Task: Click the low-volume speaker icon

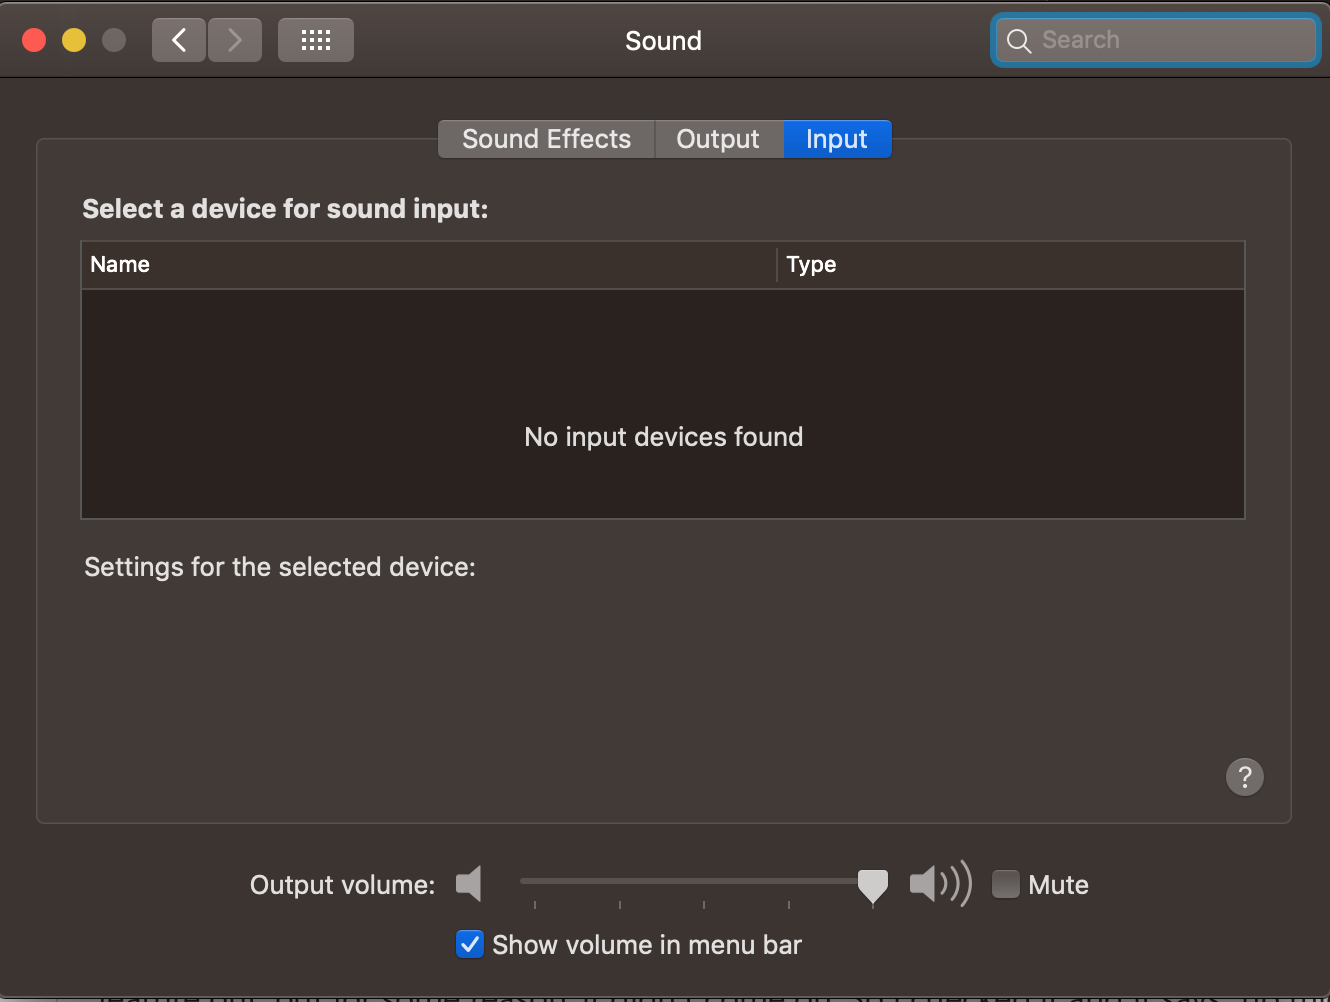Action: [x=469, y=884]
